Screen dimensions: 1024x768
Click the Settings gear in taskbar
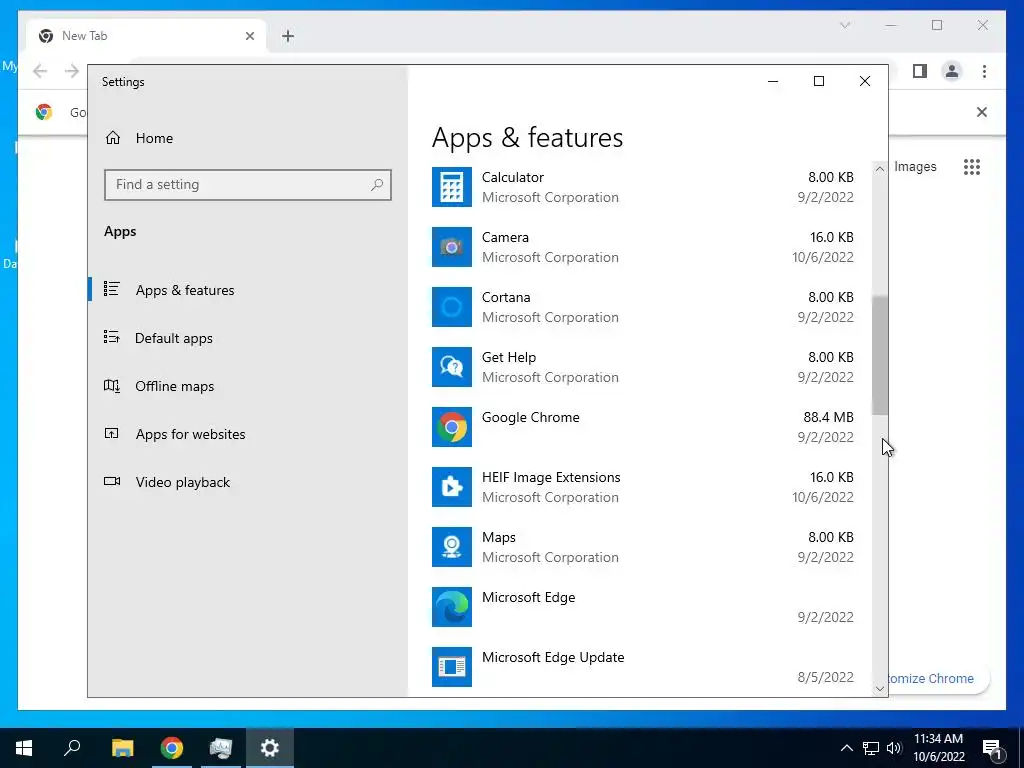pyautogui.click(x=270, y=748)
